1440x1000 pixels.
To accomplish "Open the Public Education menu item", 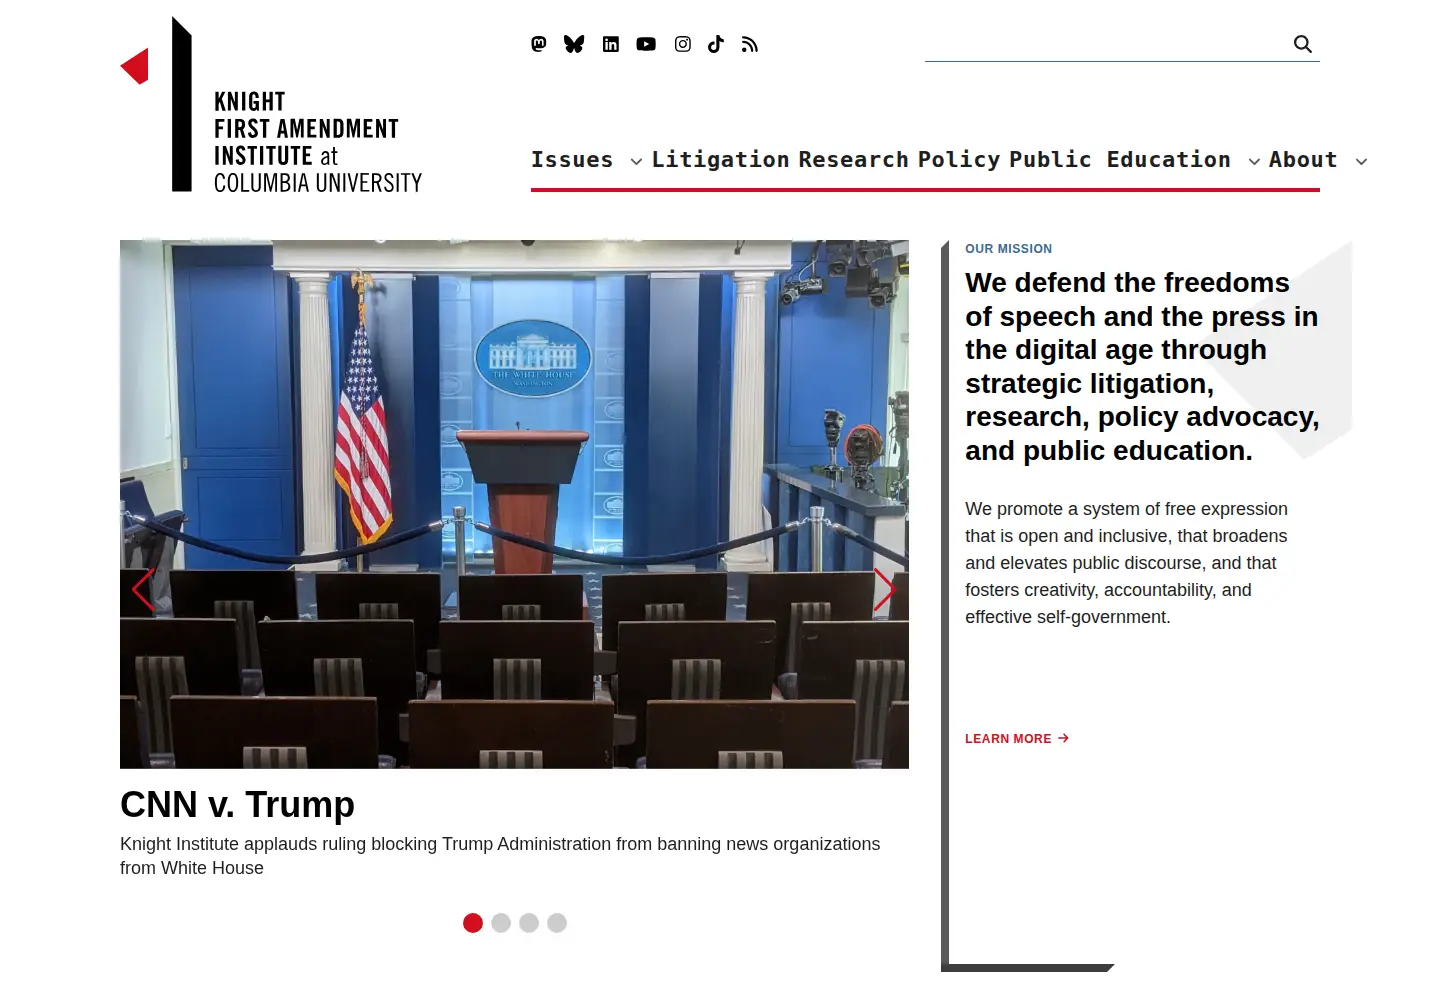I will [x=1120, y=160].
